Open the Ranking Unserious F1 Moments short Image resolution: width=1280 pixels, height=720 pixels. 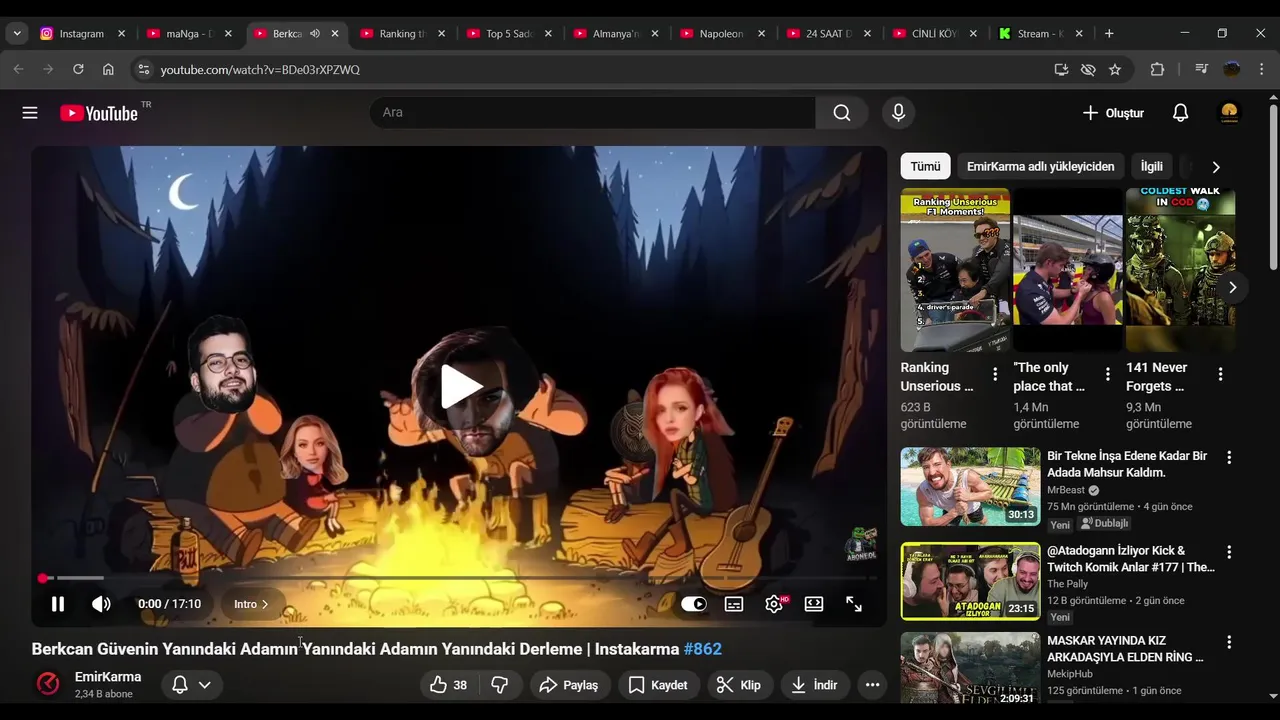(955, 270)
